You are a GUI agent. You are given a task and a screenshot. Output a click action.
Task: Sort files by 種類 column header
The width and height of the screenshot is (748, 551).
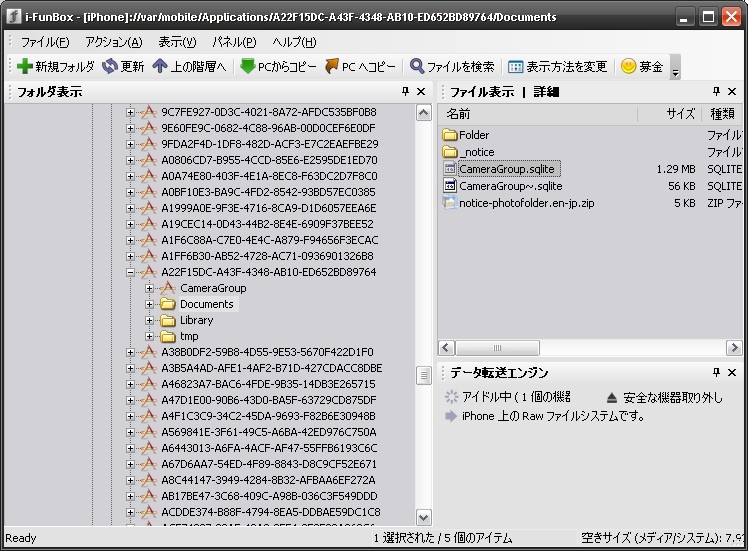click(x=722, y=114)
